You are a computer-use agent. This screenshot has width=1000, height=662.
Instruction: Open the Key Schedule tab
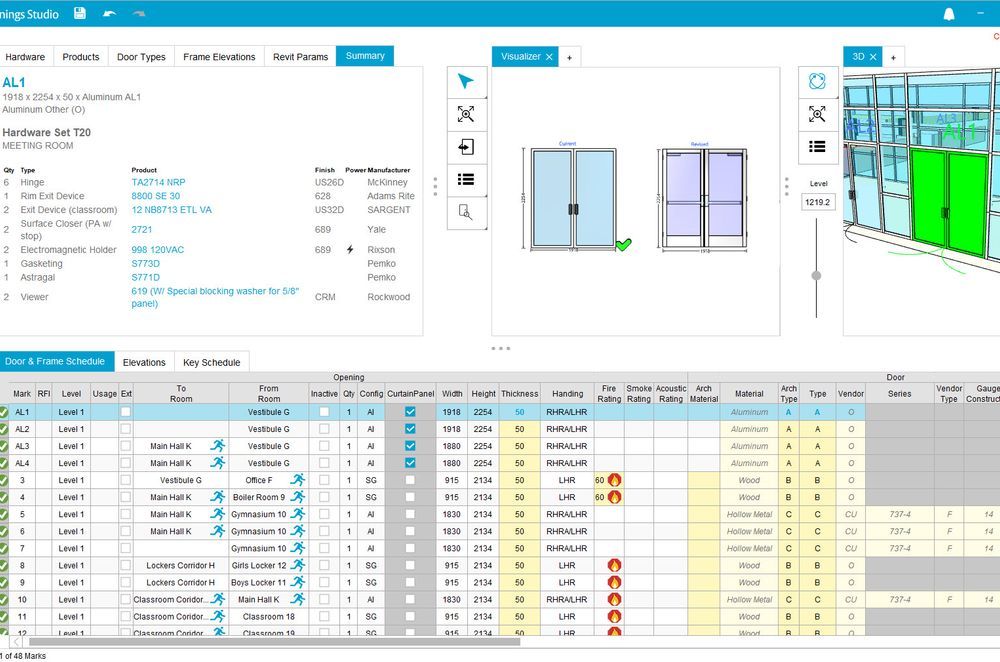click(x=211, y=362)
